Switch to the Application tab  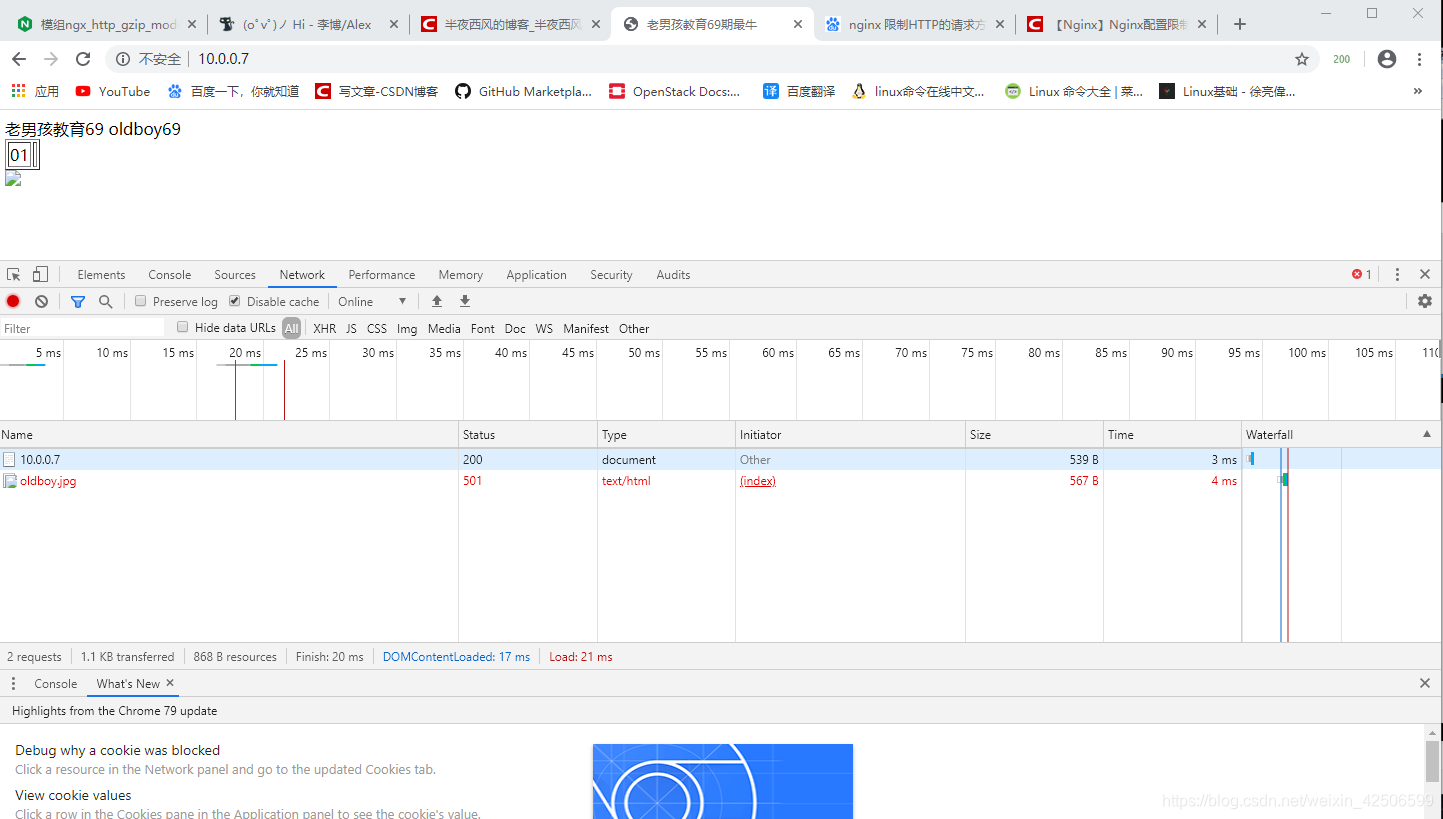click(536, 274)
